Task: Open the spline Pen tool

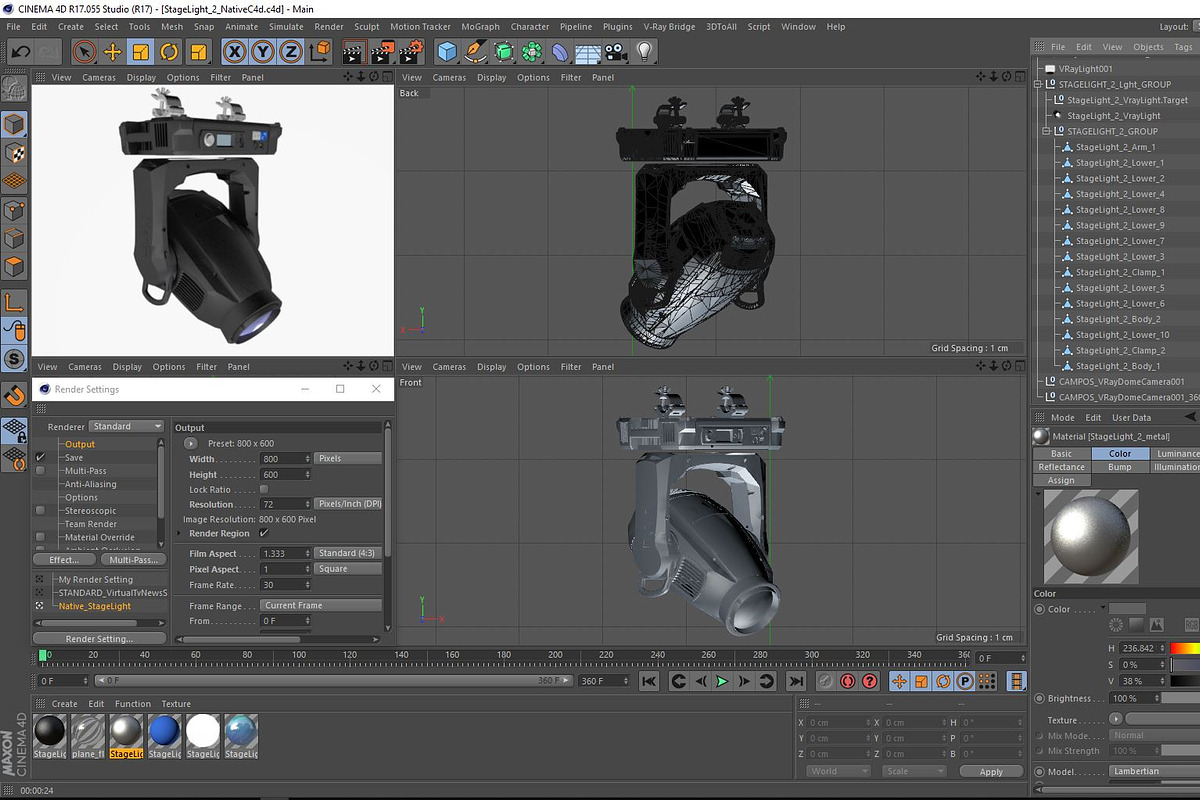Action: pos(476,51)
